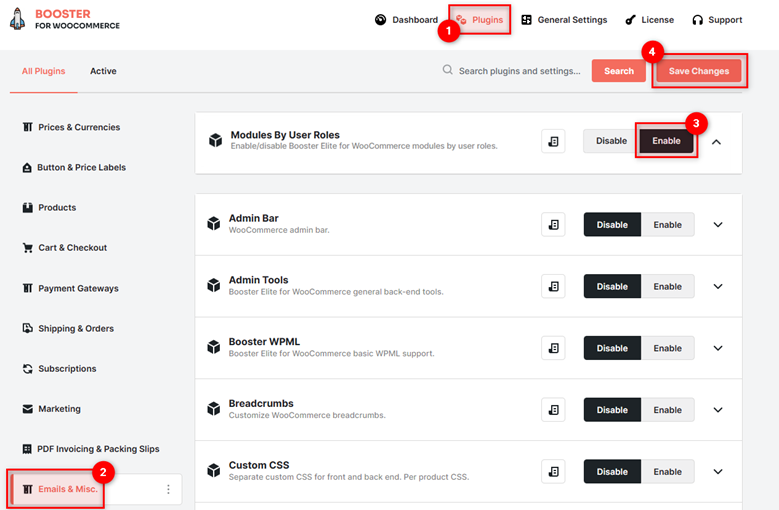Collapse the Modules By User Roles panel
This screenshot has height=510, width=779.
coord(716,142)
